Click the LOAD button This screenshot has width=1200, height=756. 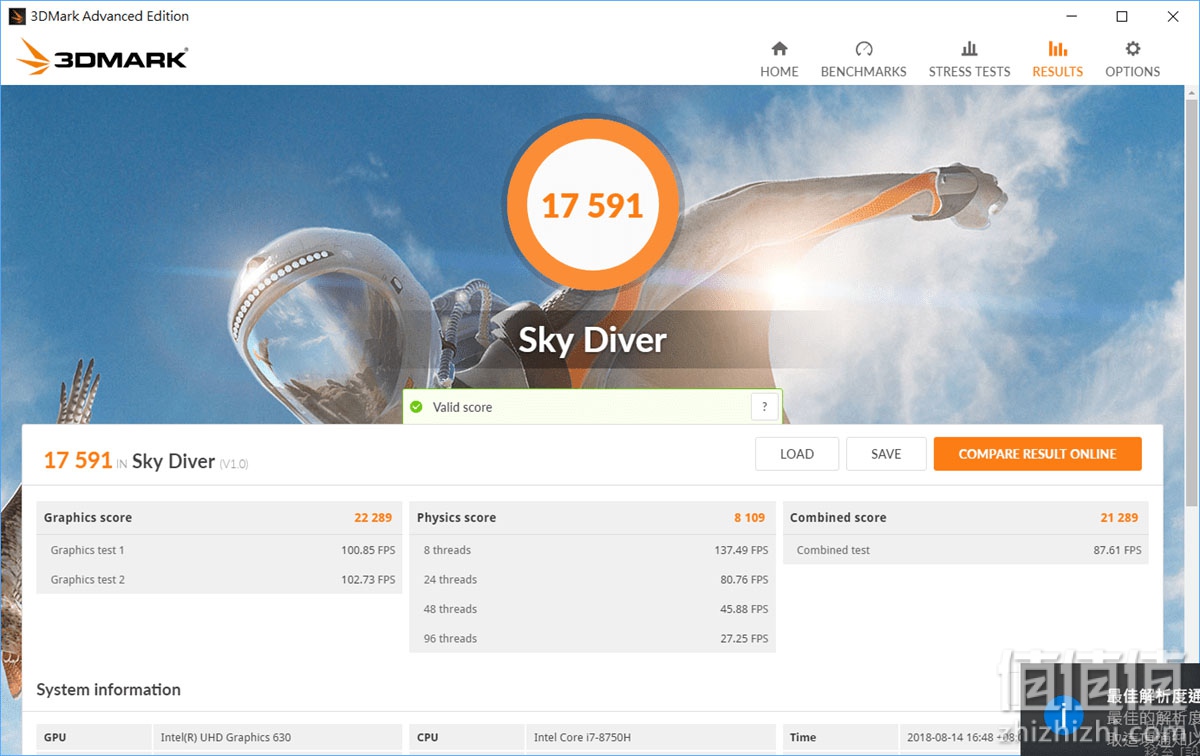[797, 454]
